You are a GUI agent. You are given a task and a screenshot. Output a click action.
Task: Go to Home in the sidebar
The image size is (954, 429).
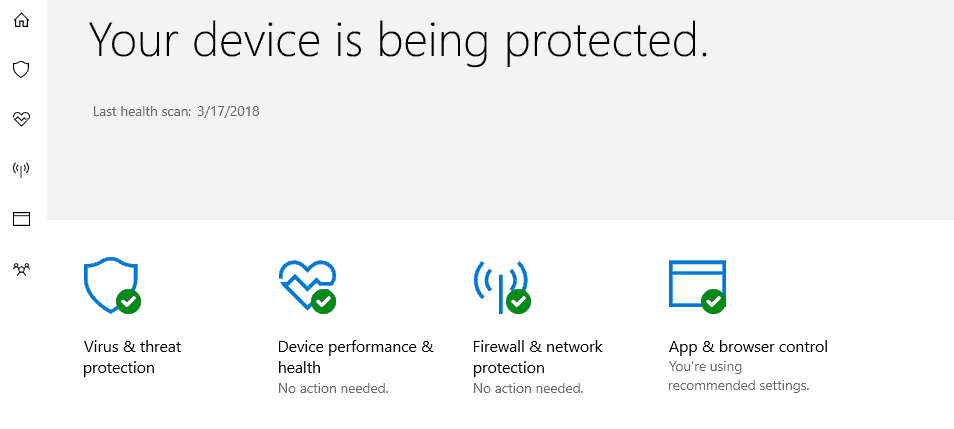pos(21,20)
